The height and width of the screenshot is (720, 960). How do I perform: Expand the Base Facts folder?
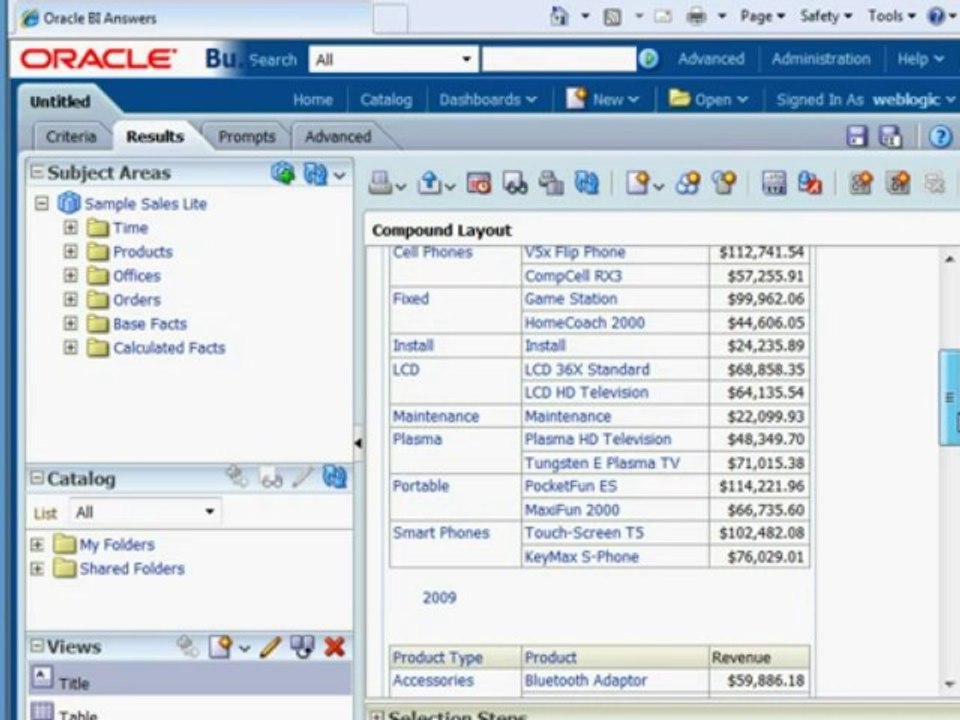[70, 323]
